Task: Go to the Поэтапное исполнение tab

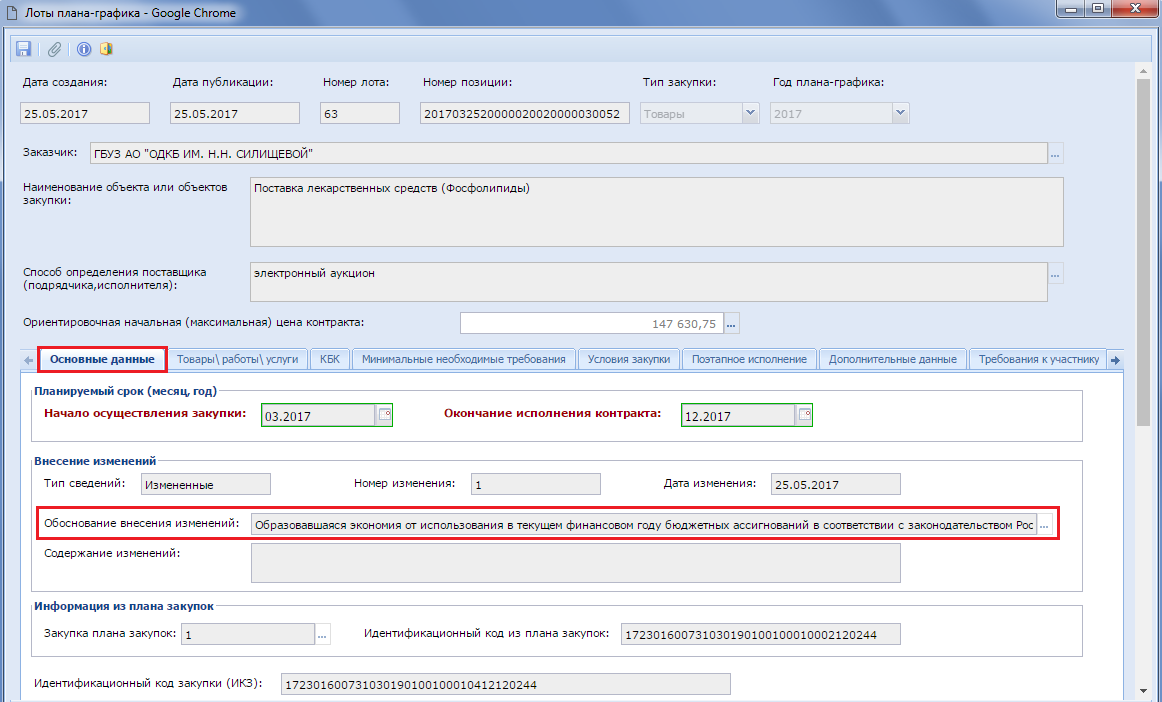Action: point(749,359)
